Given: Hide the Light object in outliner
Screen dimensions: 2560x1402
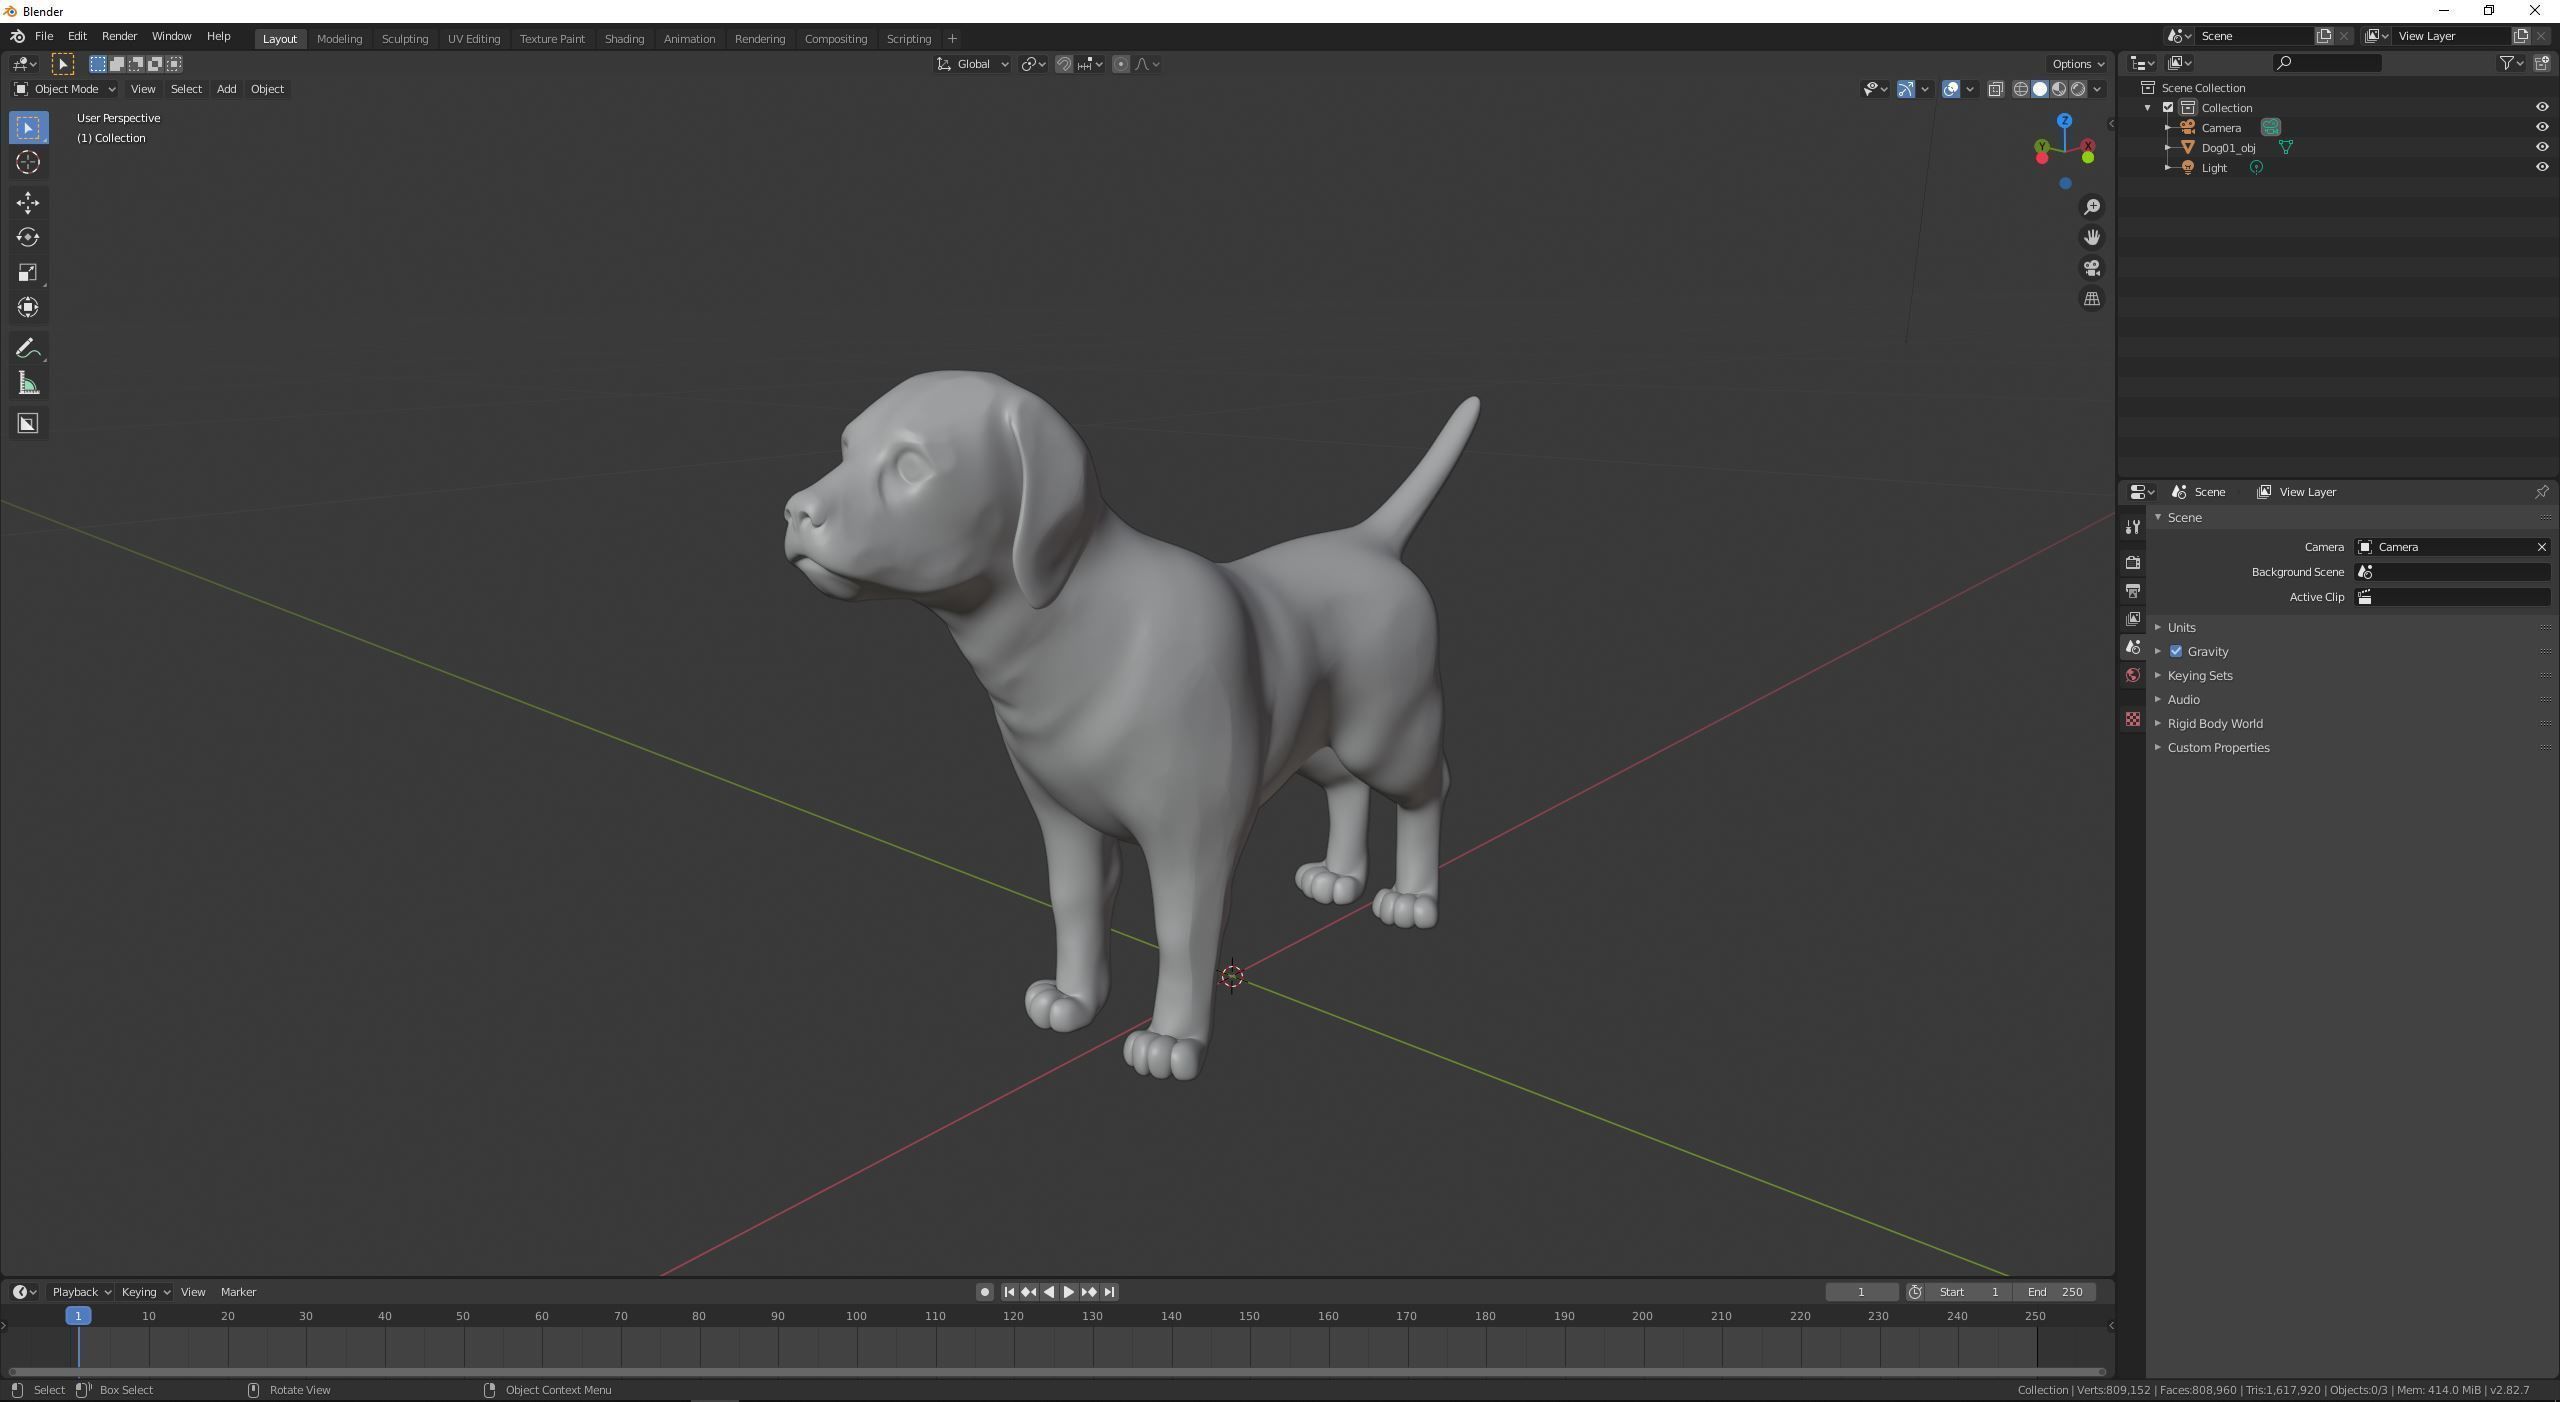Looking at the screenshot, I should 2541,167.
